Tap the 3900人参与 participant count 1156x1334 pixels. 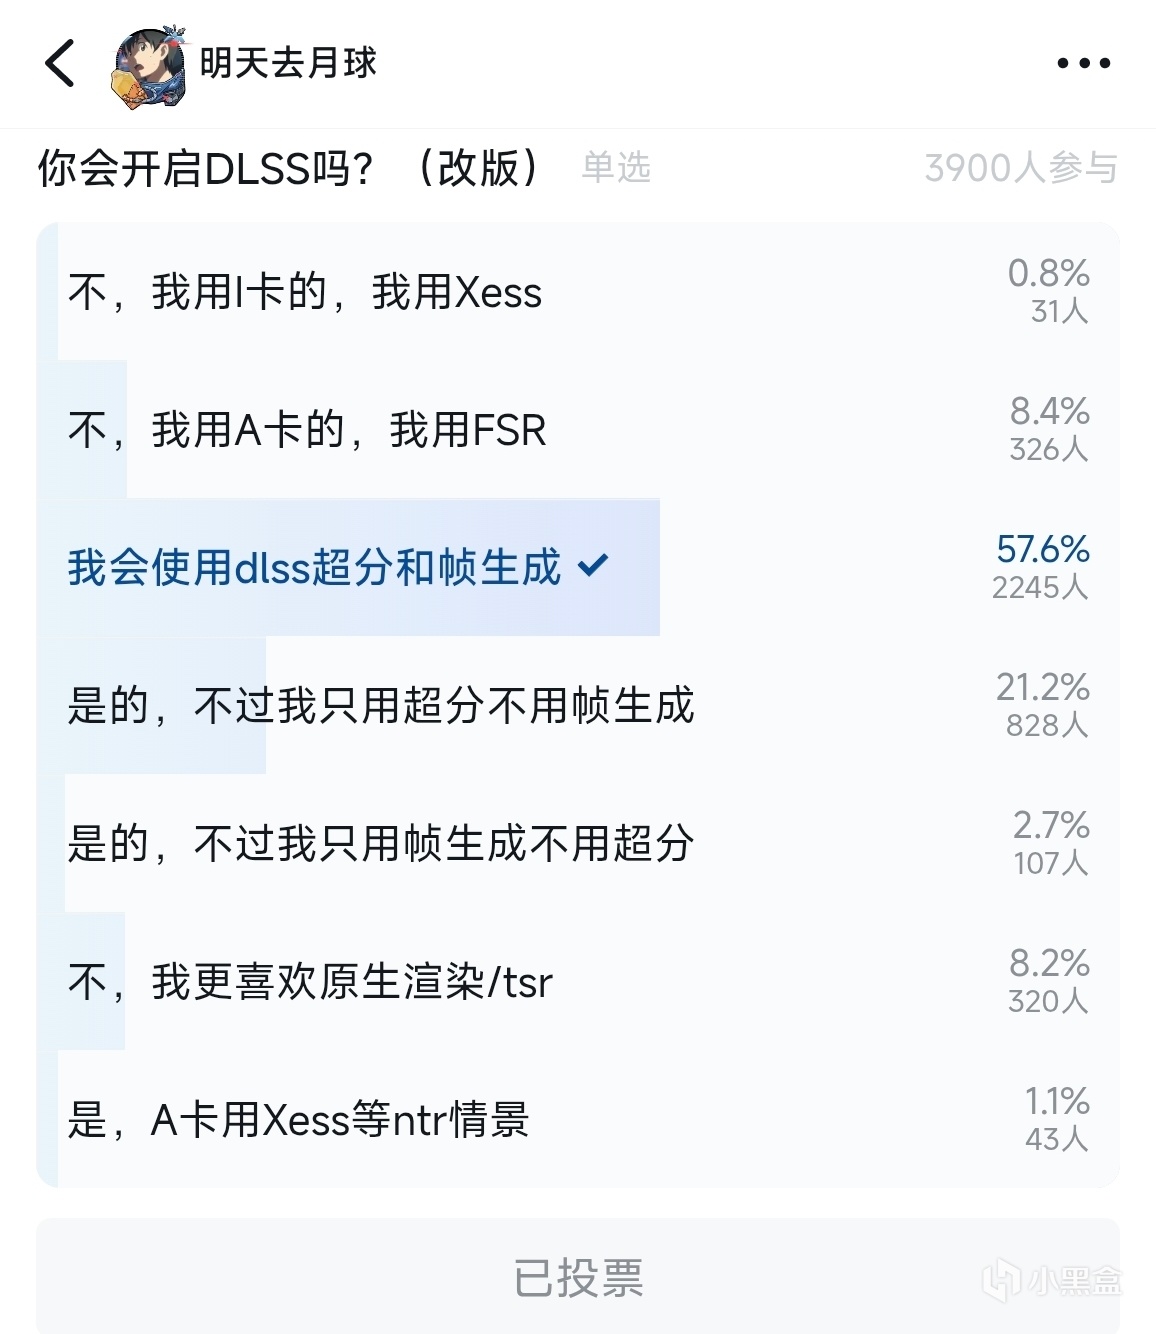(1020, 168)
